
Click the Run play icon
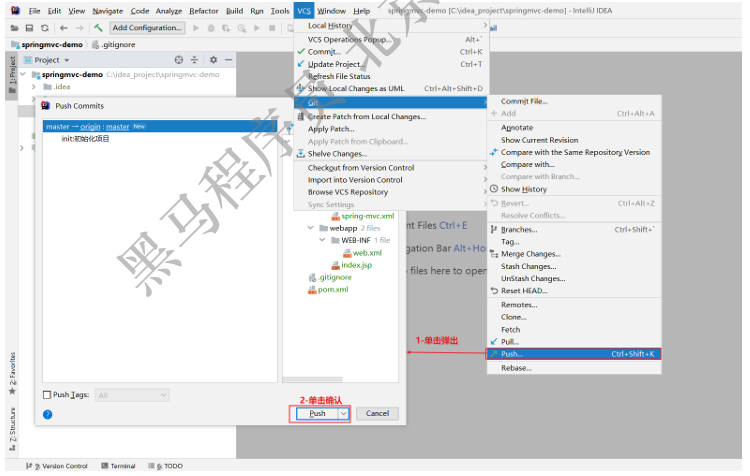(196, 28)
